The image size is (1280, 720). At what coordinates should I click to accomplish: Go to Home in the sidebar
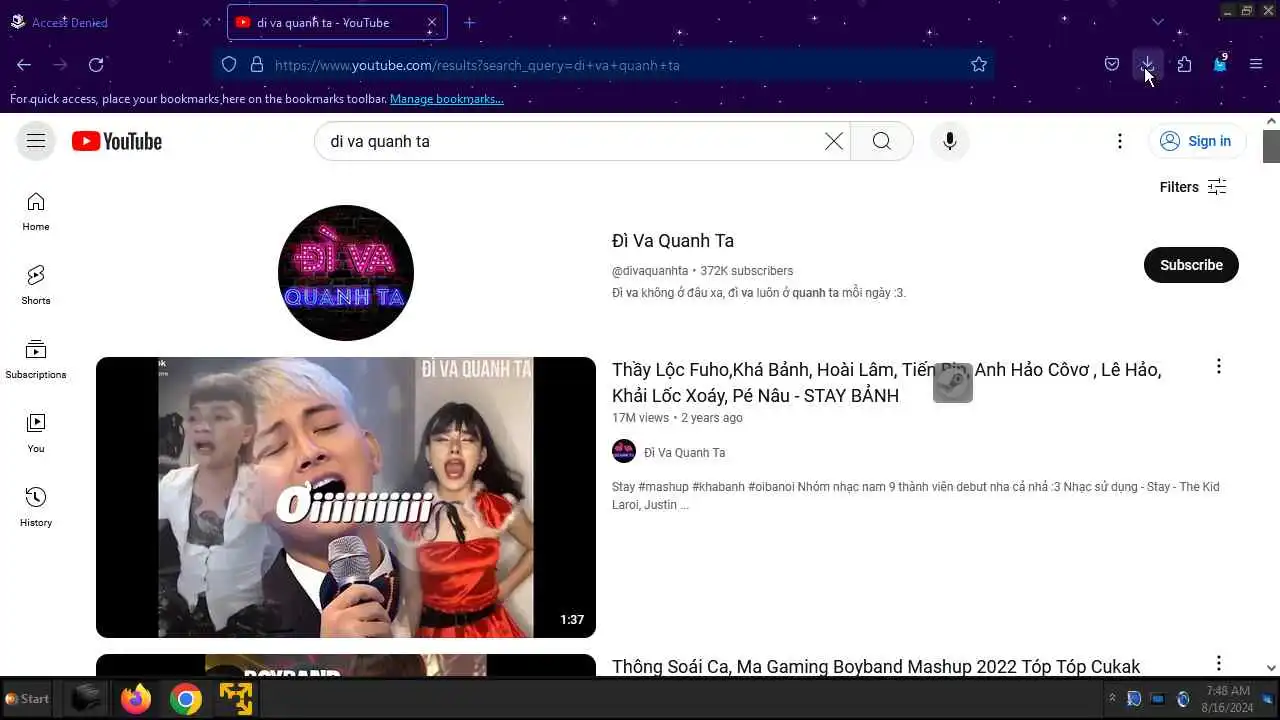pos(36,211)
